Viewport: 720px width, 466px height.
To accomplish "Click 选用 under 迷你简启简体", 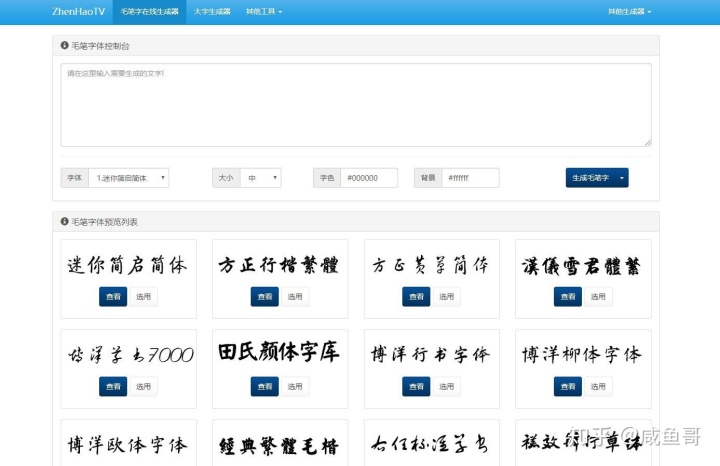I will coord(143,297).
